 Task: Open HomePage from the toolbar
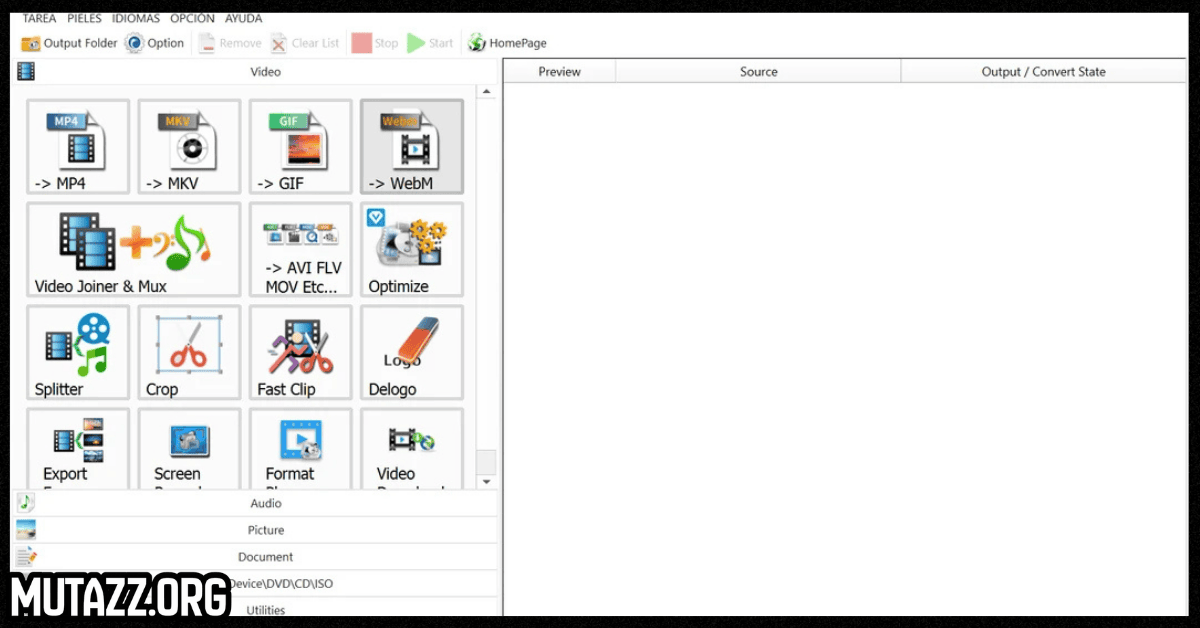[x=507, y=43]
